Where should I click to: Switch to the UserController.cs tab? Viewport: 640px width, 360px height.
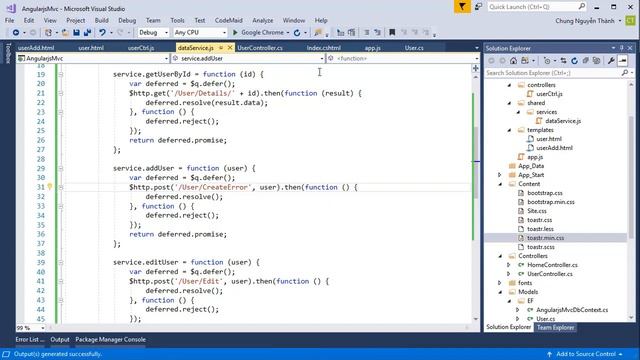[x=260, y=48]
